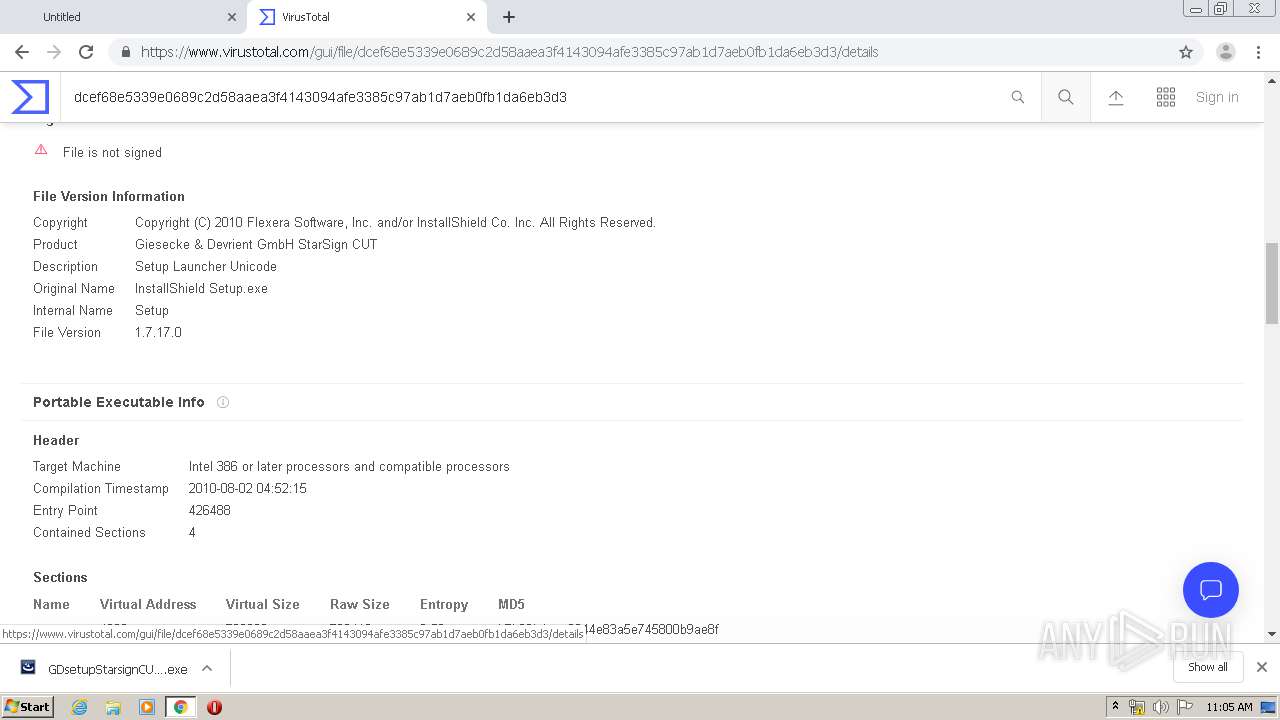The height and width of the screenshot is (720, 1280).
Task: Open the apps grid menu
Action: [1166, 97]
